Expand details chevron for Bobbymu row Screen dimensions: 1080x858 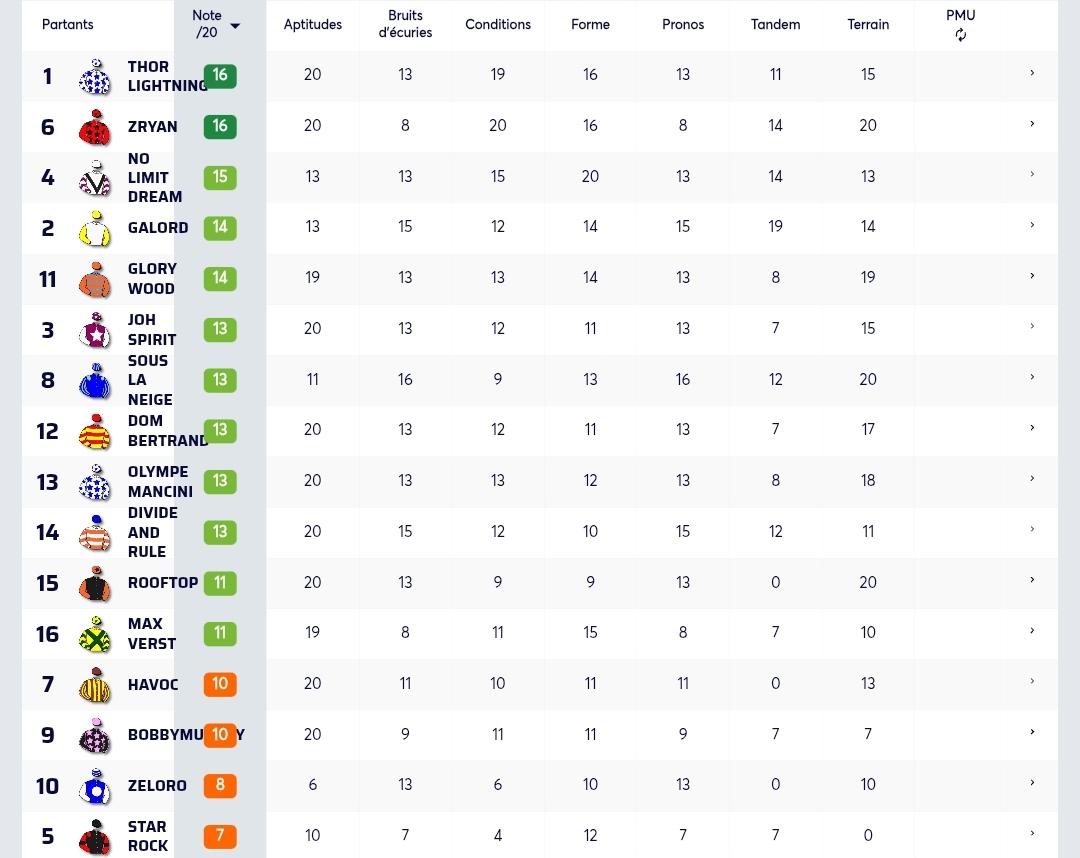1032,732
